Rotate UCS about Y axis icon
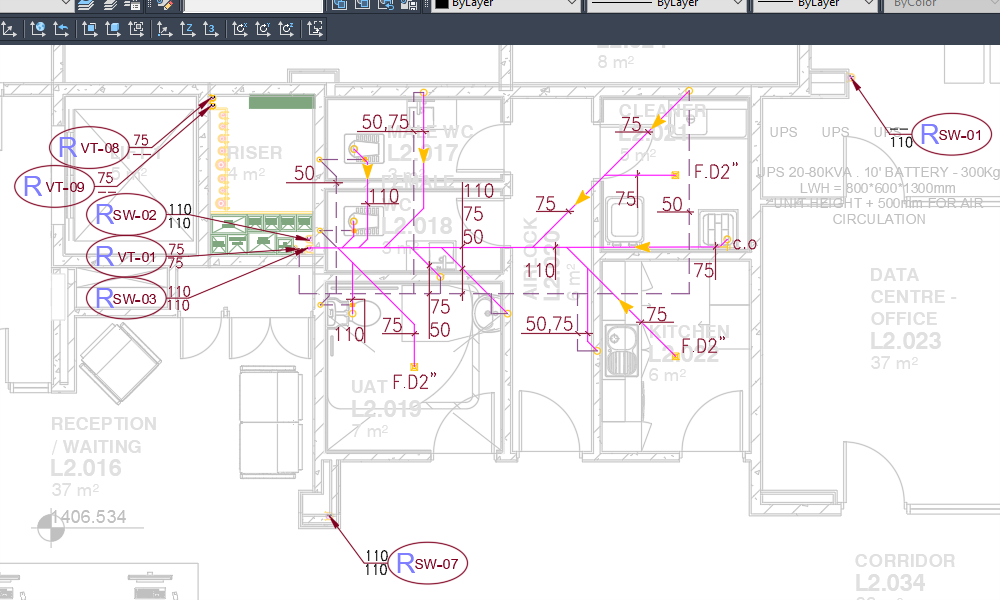The height and width of the screenshot is (600, 1000). pos(263,29)
